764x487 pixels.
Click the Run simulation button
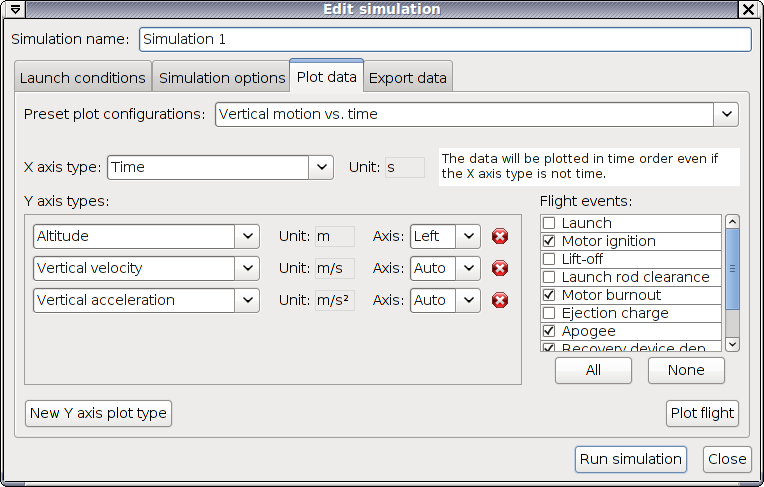[631, 460]
